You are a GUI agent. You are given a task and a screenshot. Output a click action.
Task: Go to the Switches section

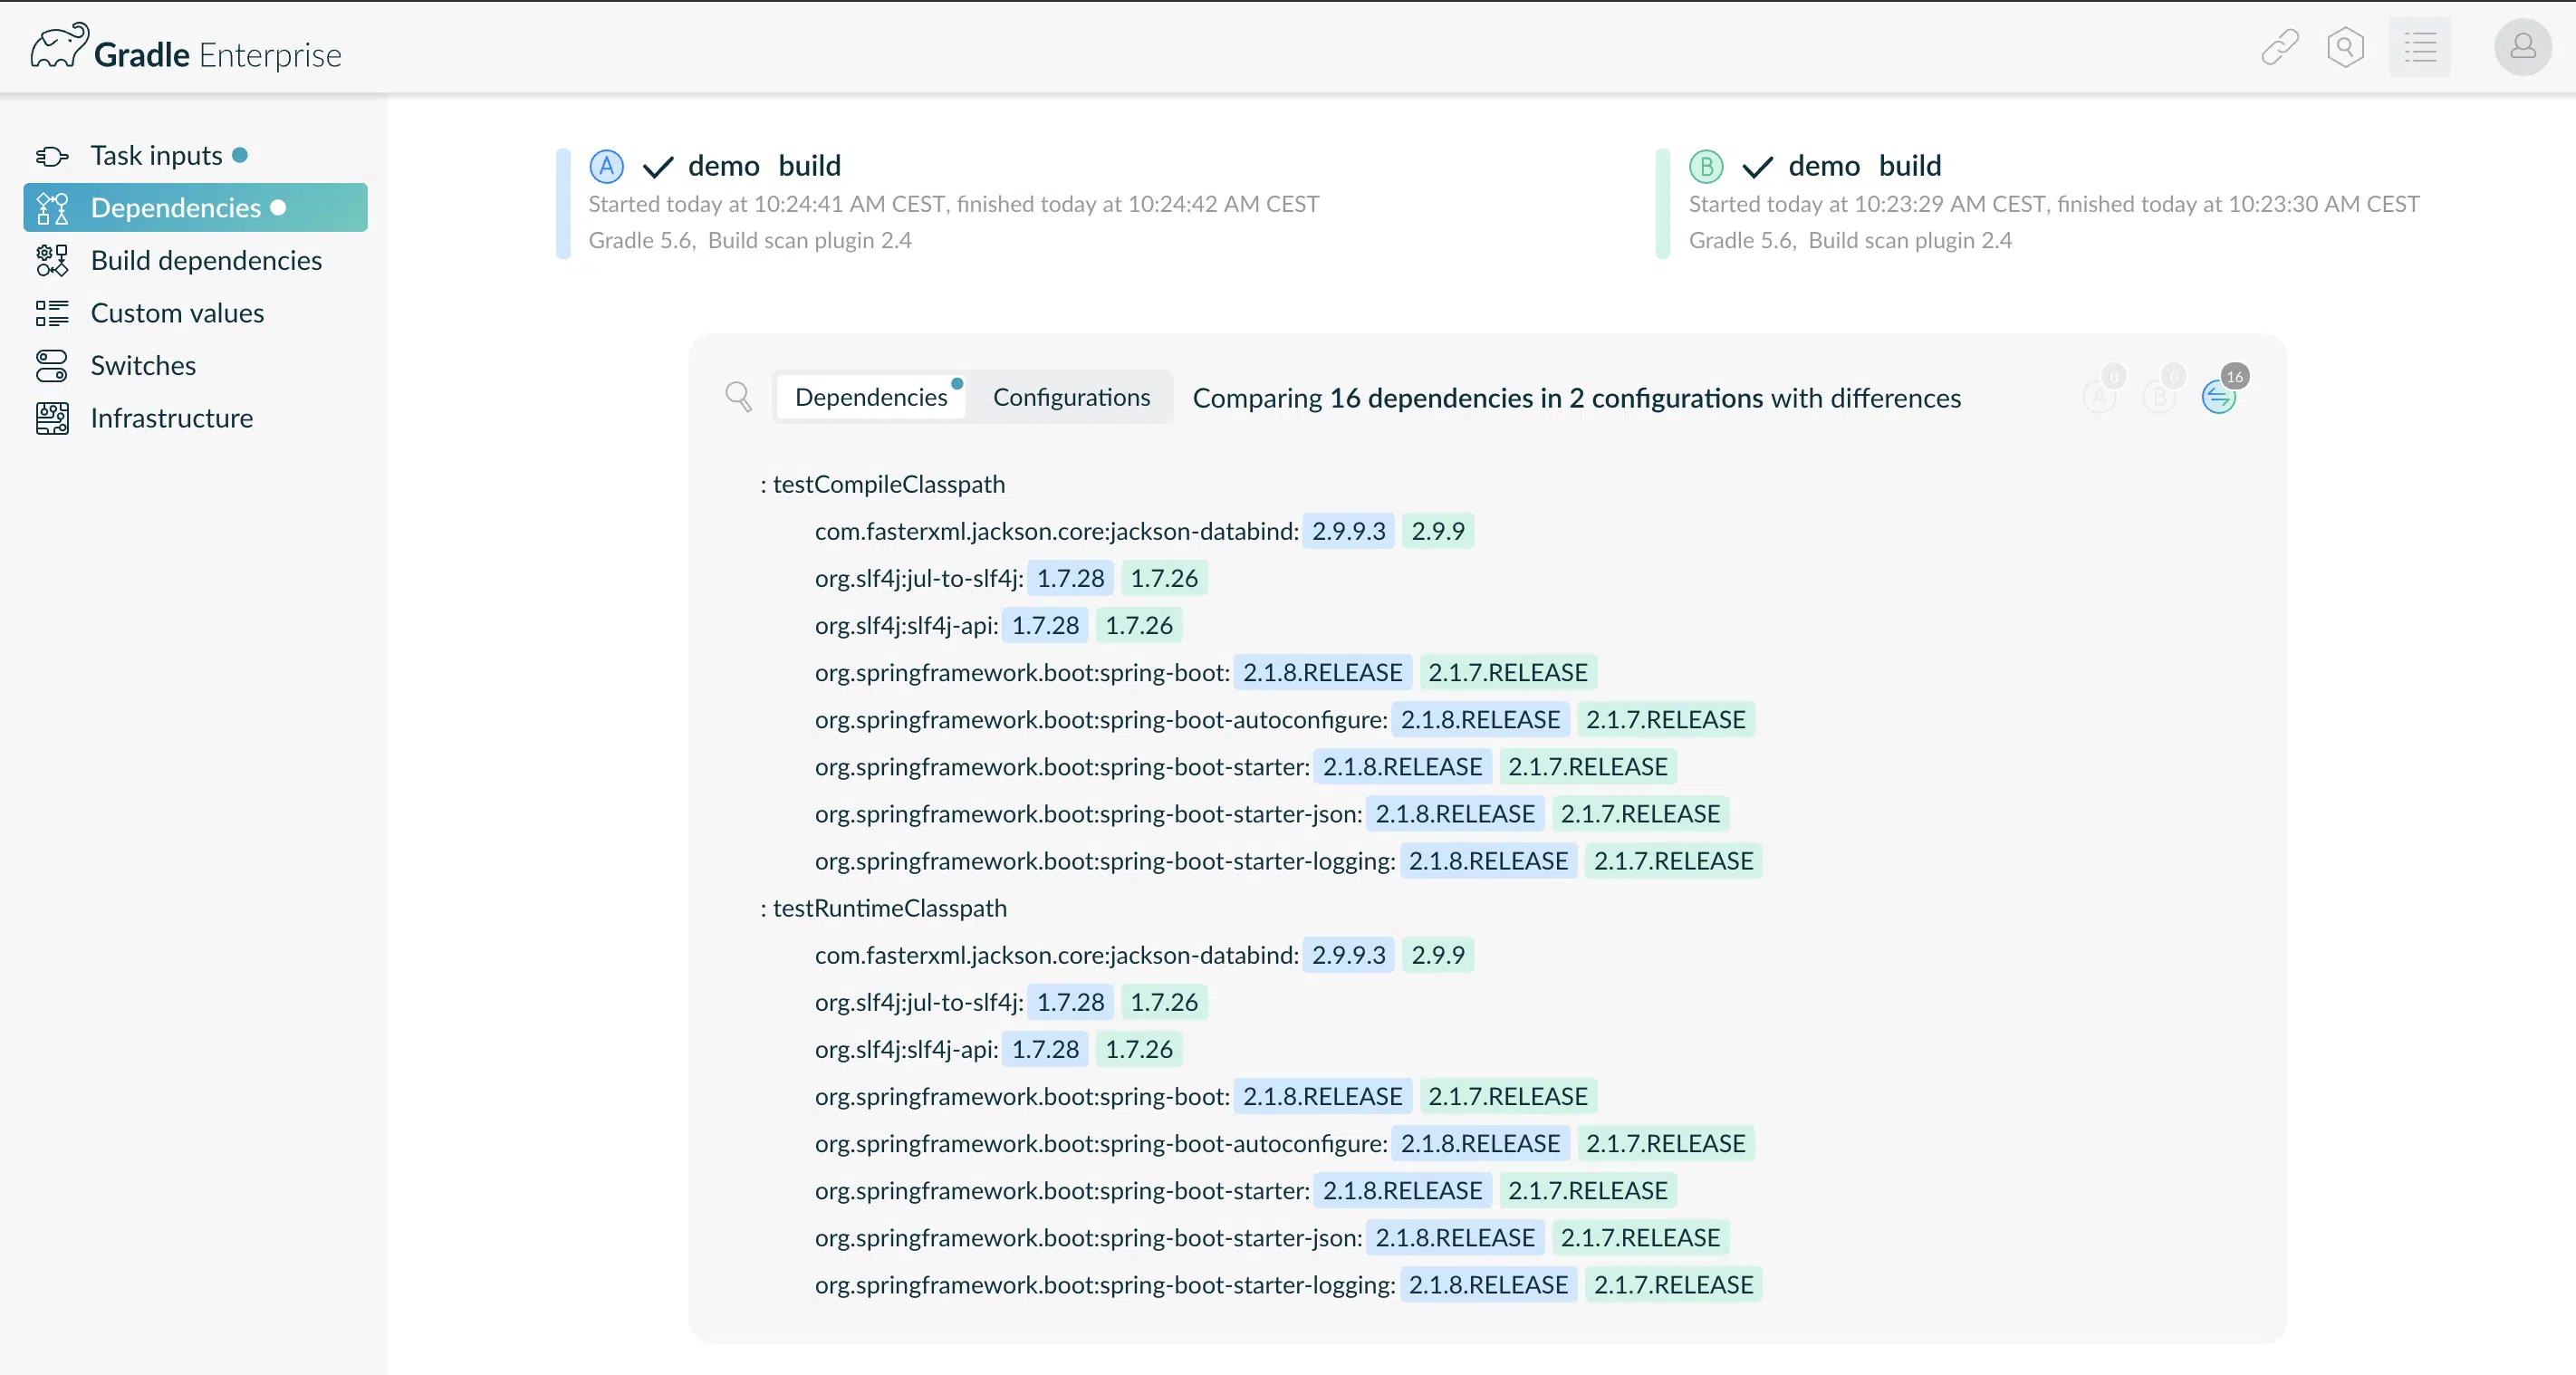[143, 365]
